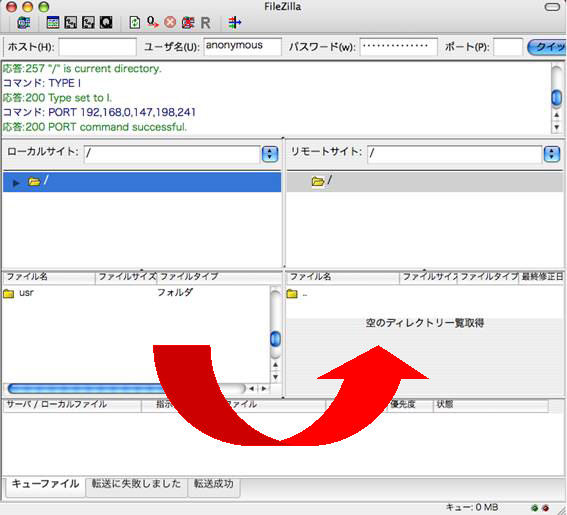Sort local list by ファイルタイプ column
Viewport: 567px width, 515px height.
(219, 277)
